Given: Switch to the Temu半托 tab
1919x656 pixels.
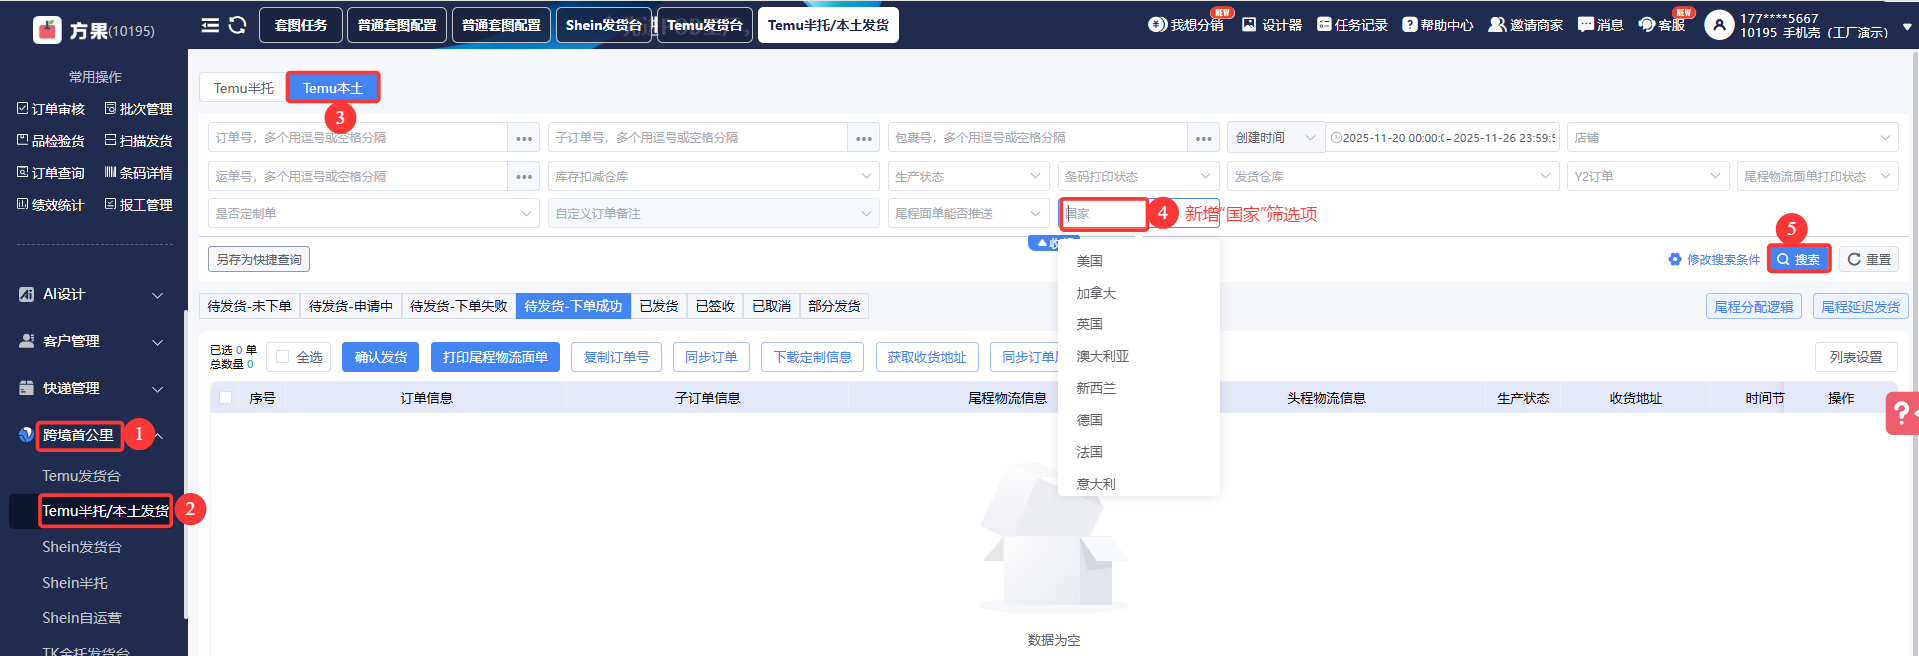Looking at the screenshot, I should 243,88.
